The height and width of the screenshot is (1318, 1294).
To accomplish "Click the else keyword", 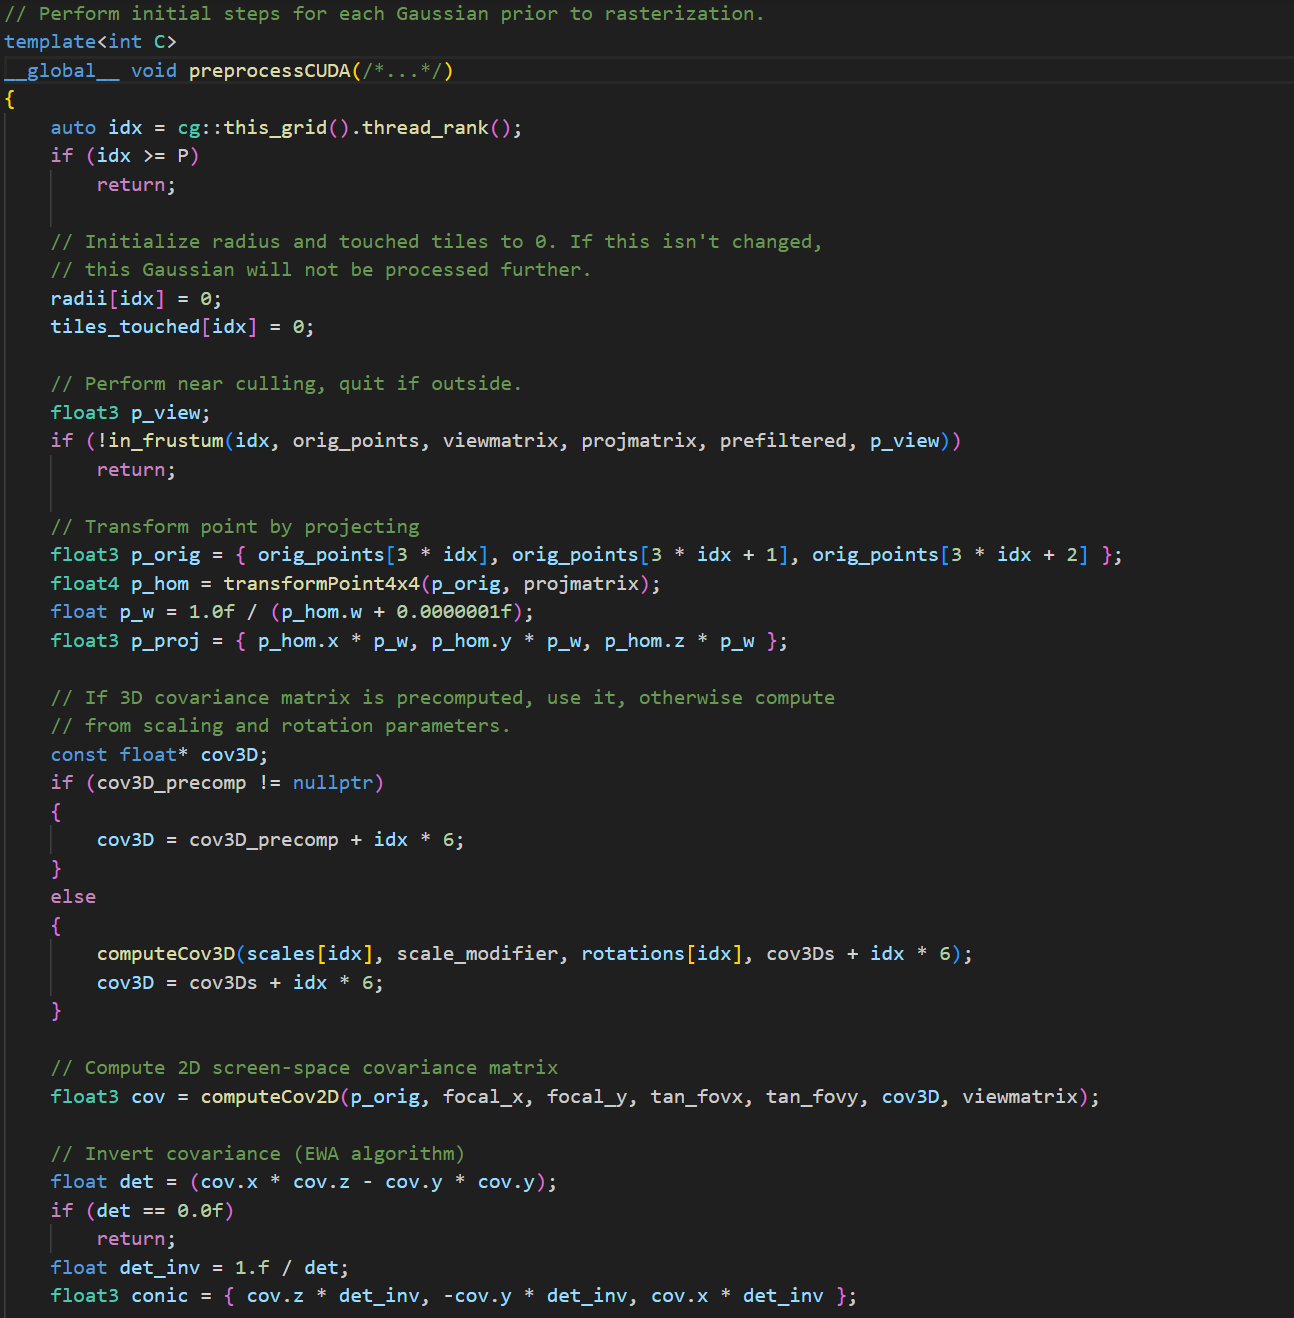I will coord(73,897).
